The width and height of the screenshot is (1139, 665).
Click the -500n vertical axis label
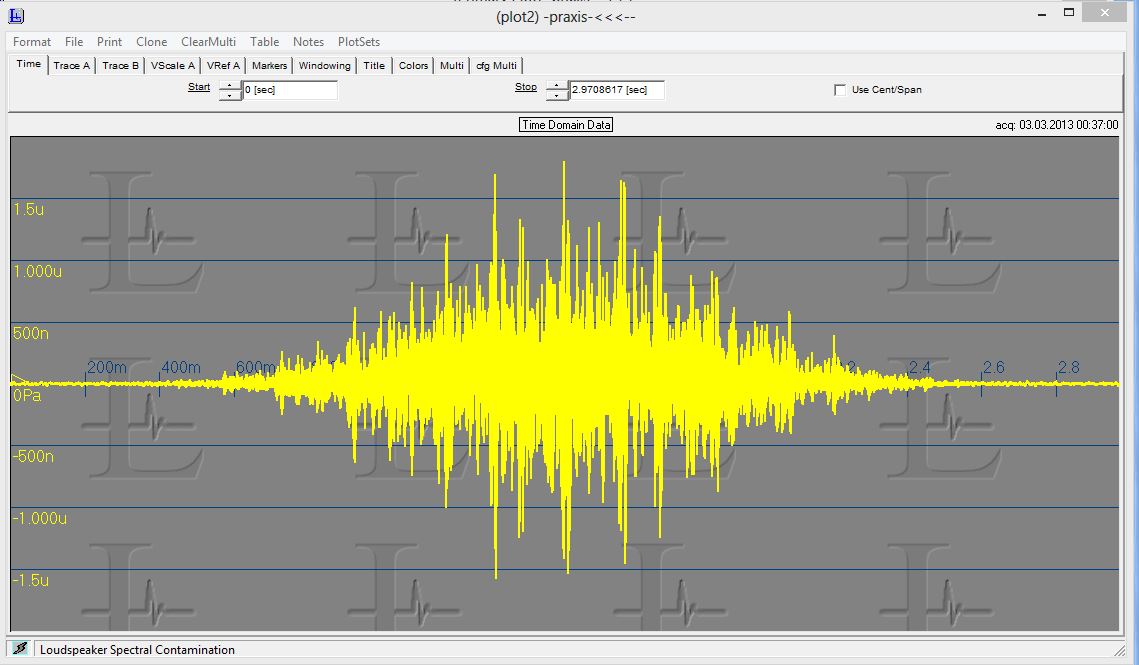[33, 456]
